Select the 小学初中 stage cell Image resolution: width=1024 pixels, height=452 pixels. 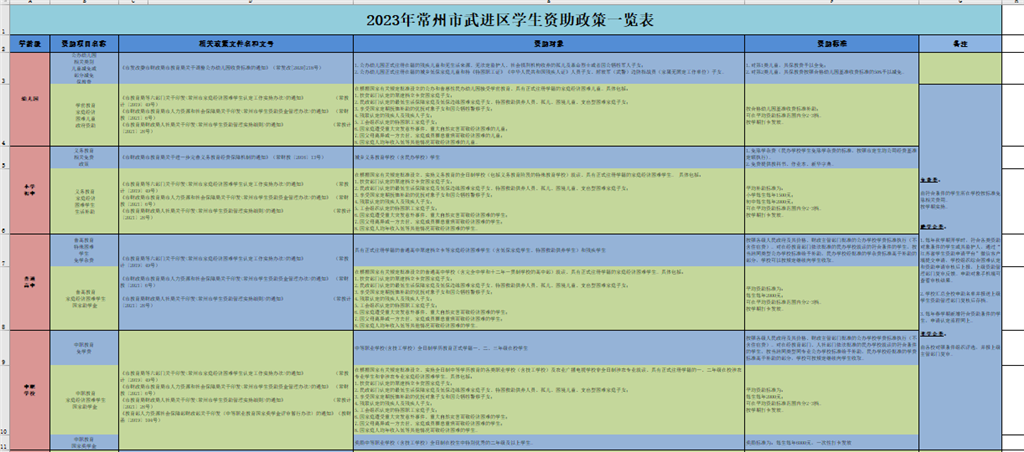[30, 190]
